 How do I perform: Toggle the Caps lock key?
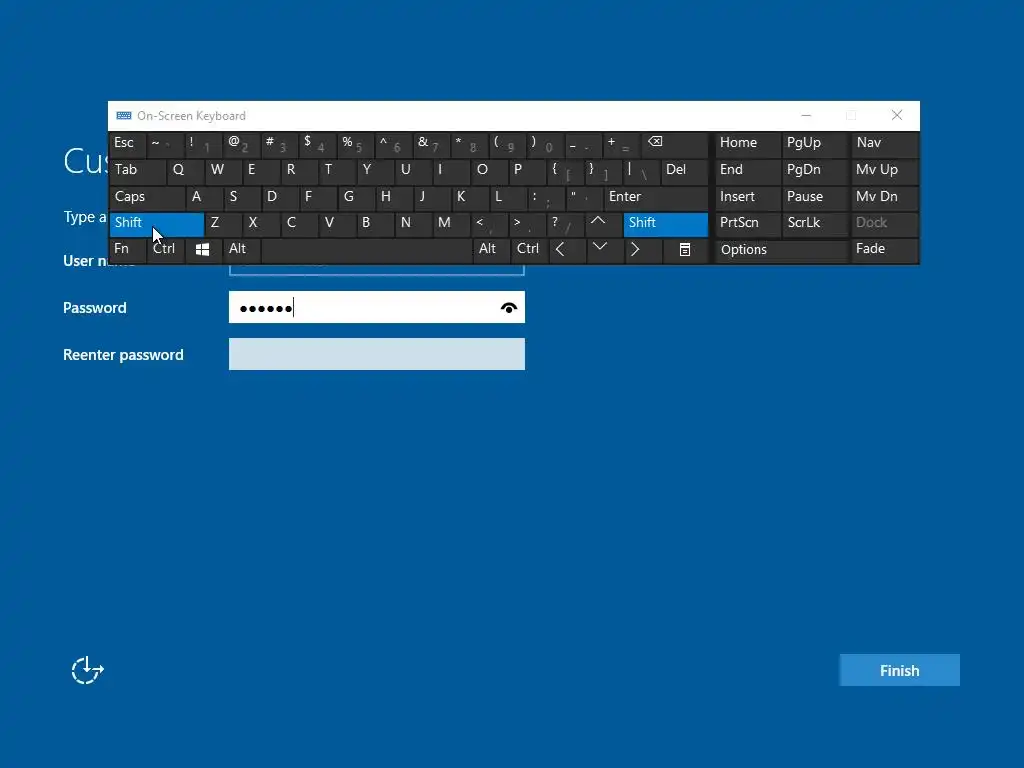click(148, 197)
